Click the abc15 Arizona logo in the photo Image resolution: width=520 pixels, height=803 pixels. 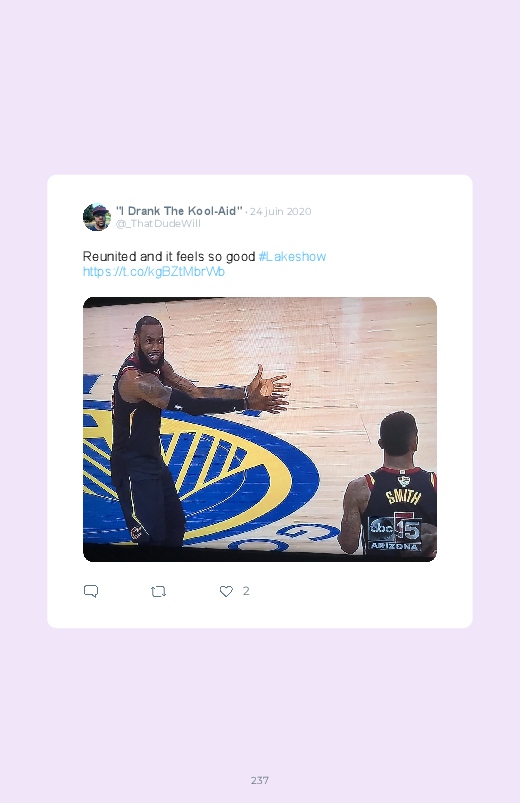(395, 533)
